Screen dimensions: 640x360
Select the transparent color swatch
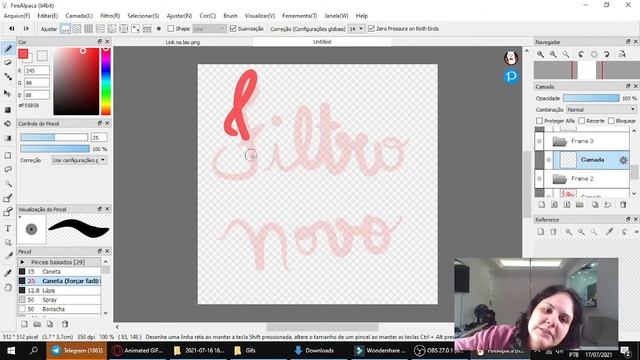[42, 56]
